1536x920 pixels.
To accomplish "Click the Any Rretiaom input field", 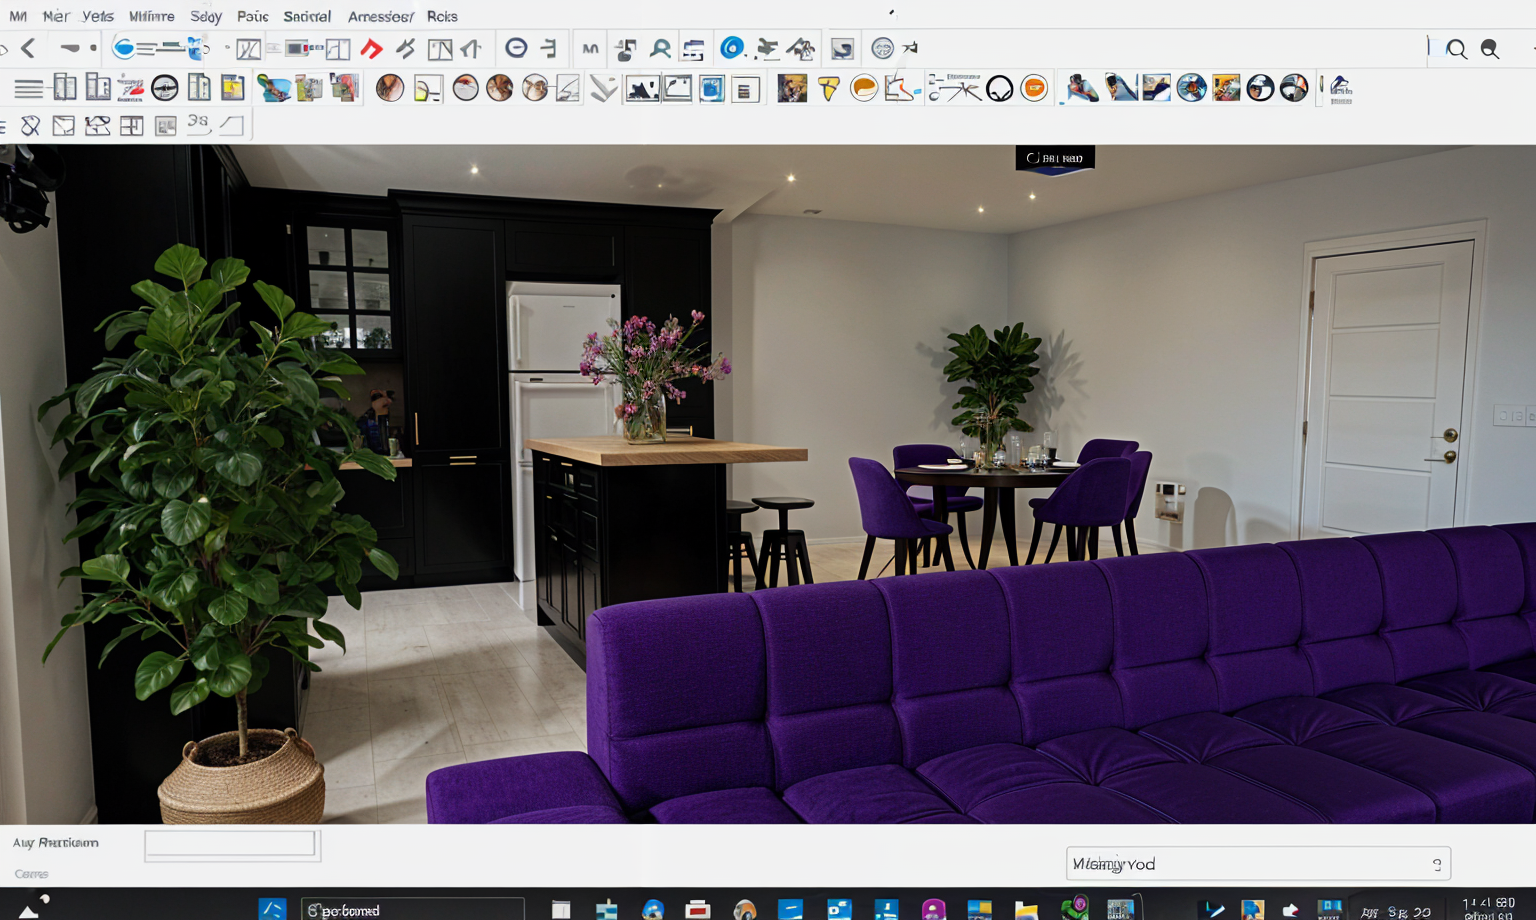I will (x=231, y=844).
